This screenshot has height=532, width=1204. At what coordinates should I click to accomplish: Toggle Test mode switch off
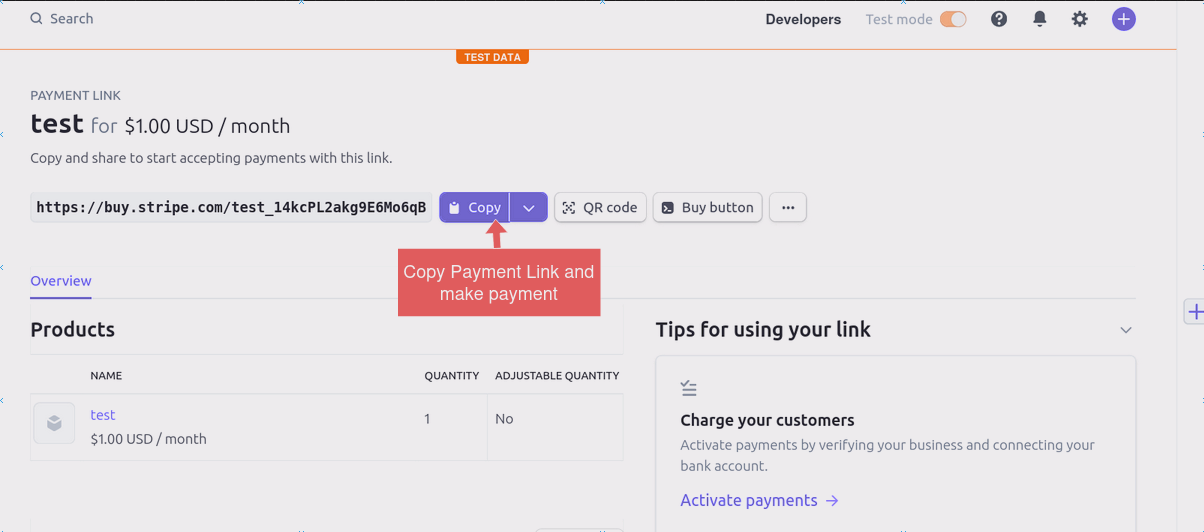click(x=953, y=19)
